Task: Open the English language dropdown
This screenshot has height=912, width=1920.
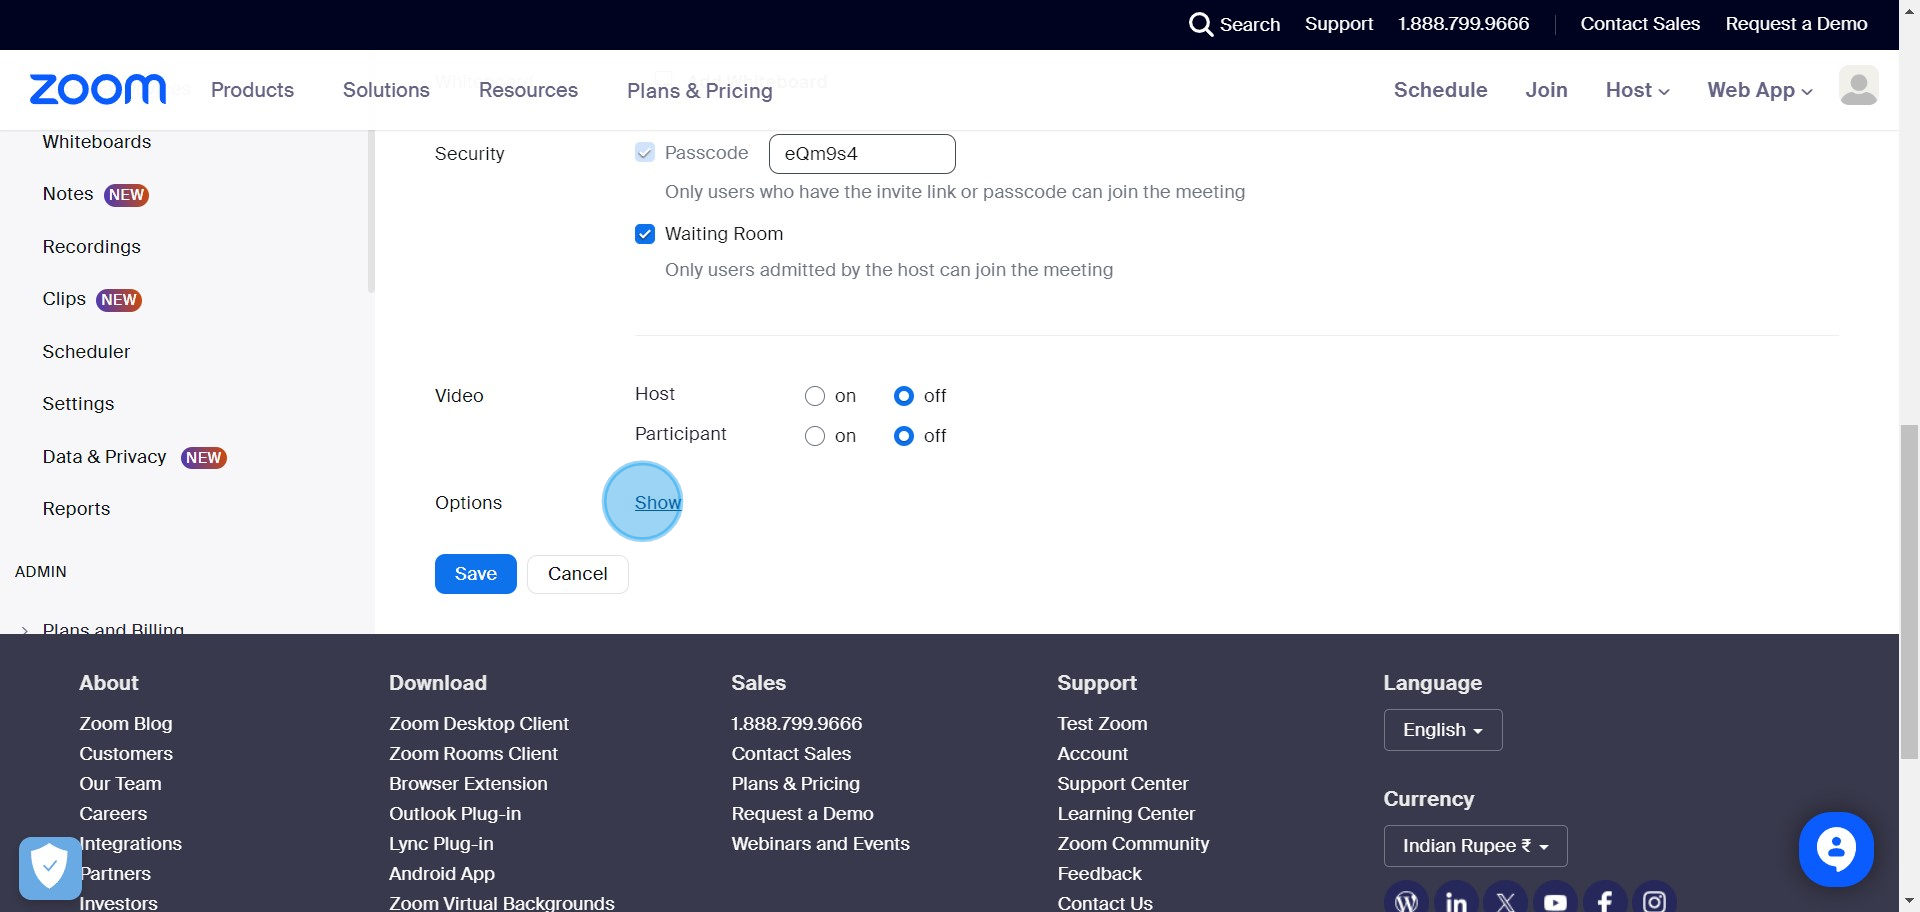Action: 1443,730
